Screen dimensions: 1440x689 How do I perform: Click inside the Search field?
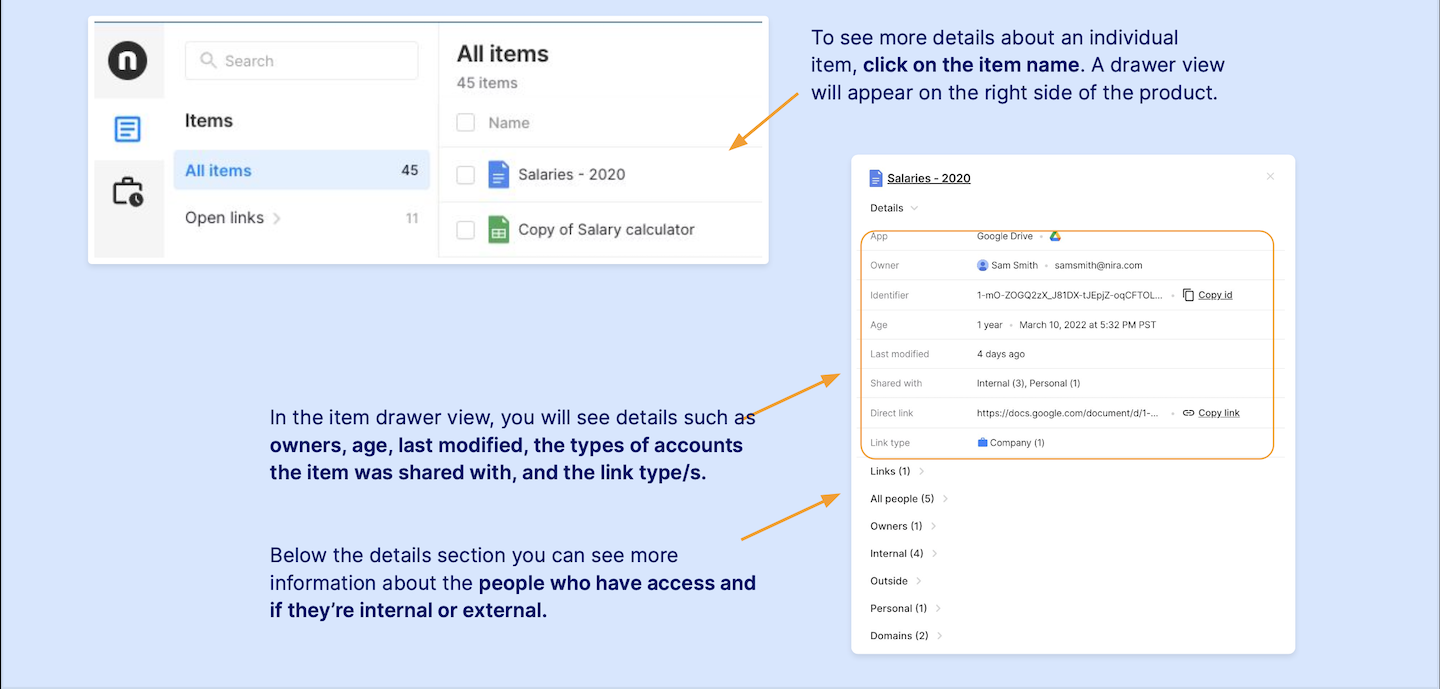tap(301, 61)
